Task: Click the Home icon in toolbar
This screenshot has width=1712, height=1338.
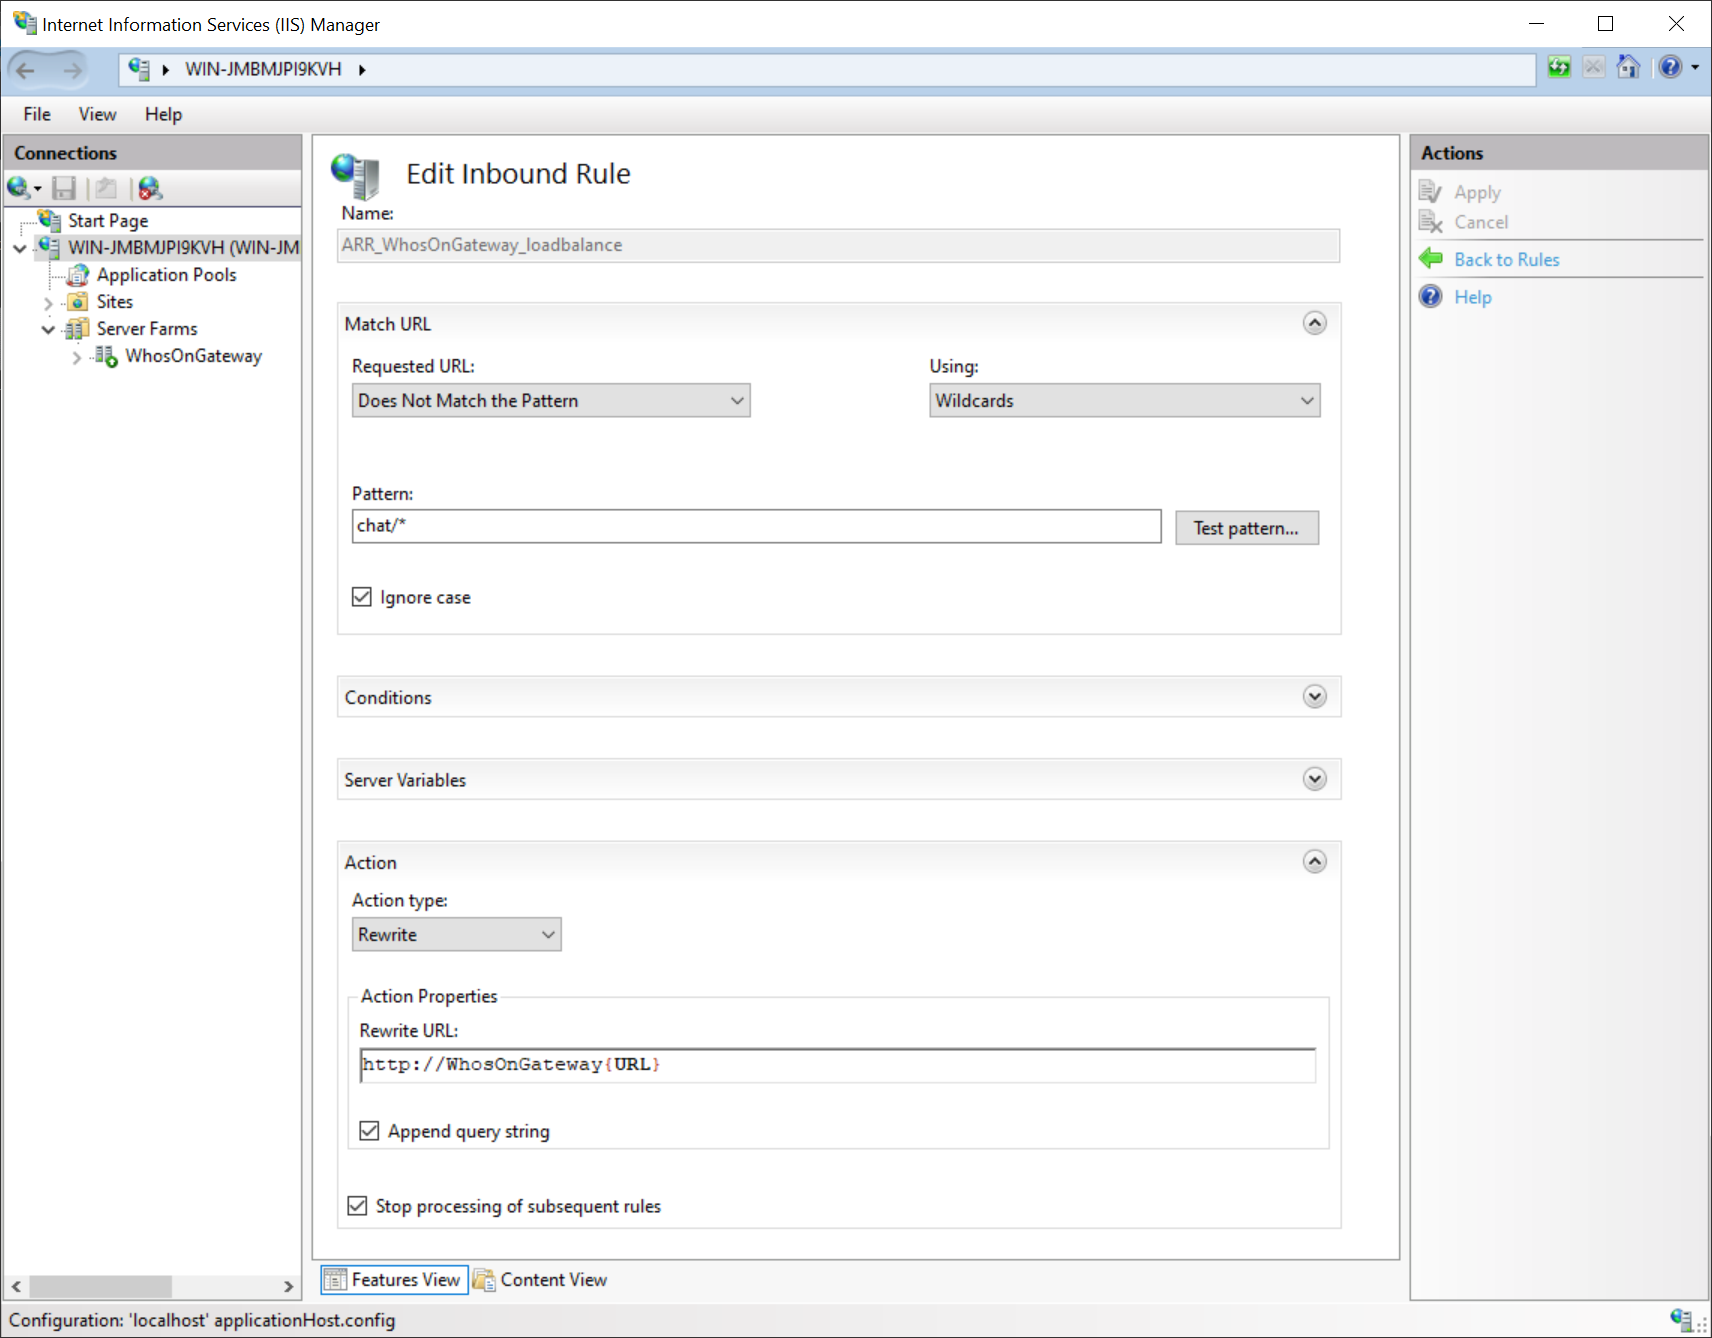Action: point(1628,67)
